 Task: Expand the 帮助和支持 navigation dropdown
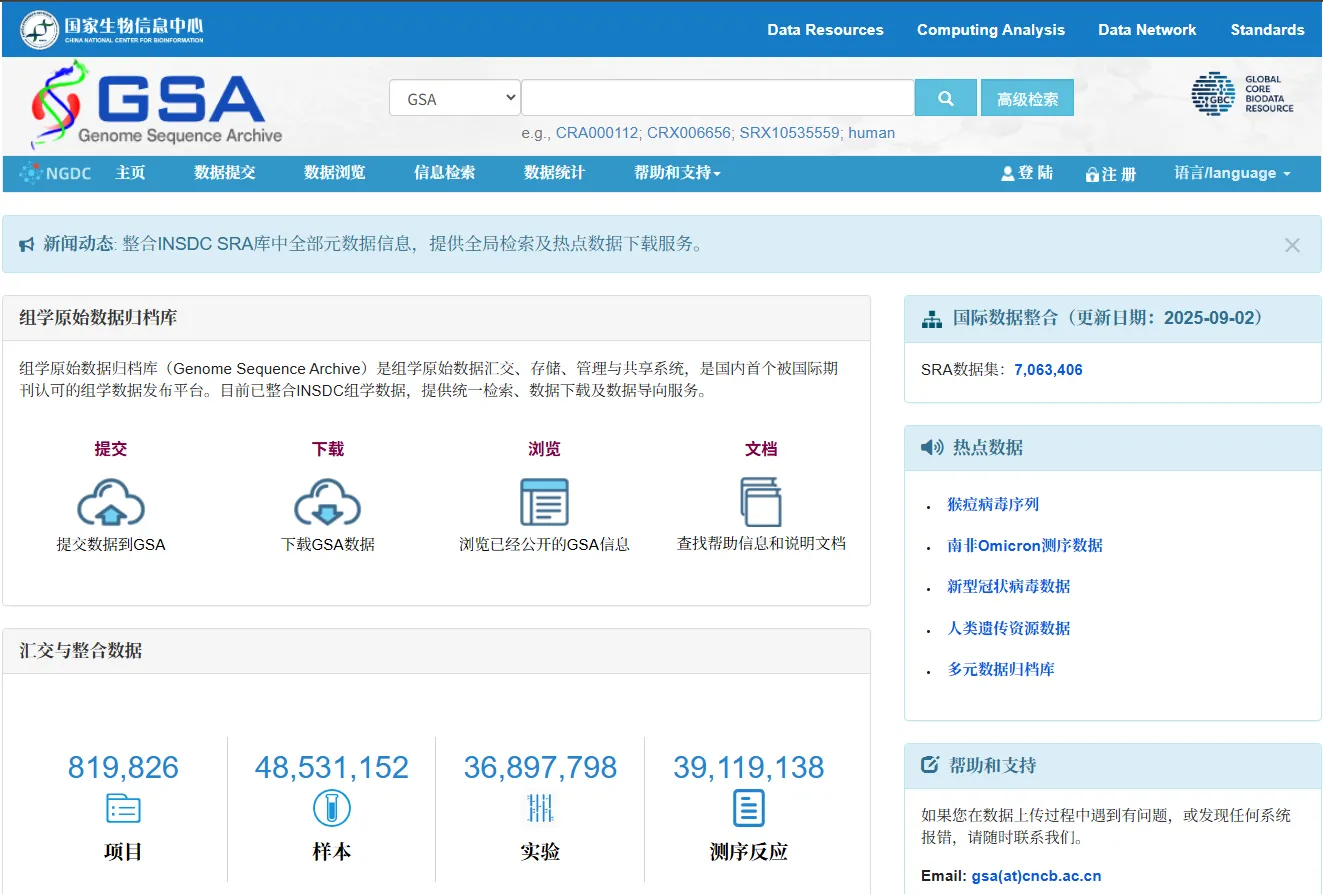677,173
